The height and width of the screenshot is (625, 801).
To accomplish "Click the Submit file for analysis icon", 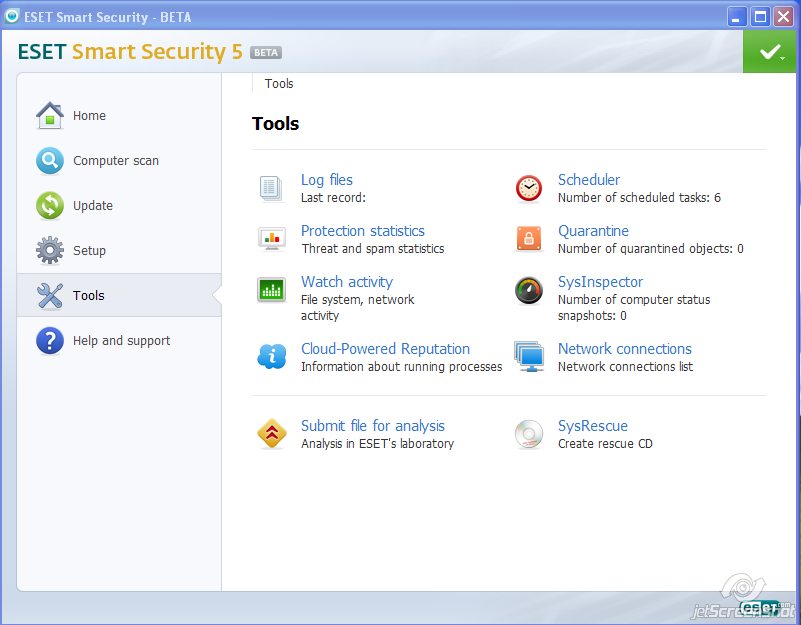I will click(272, 433).
